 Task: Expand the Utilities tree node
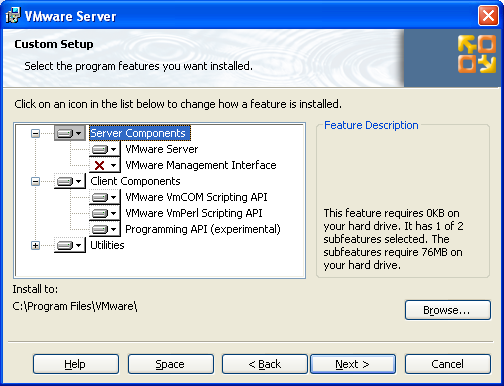(x=35, y=245)
